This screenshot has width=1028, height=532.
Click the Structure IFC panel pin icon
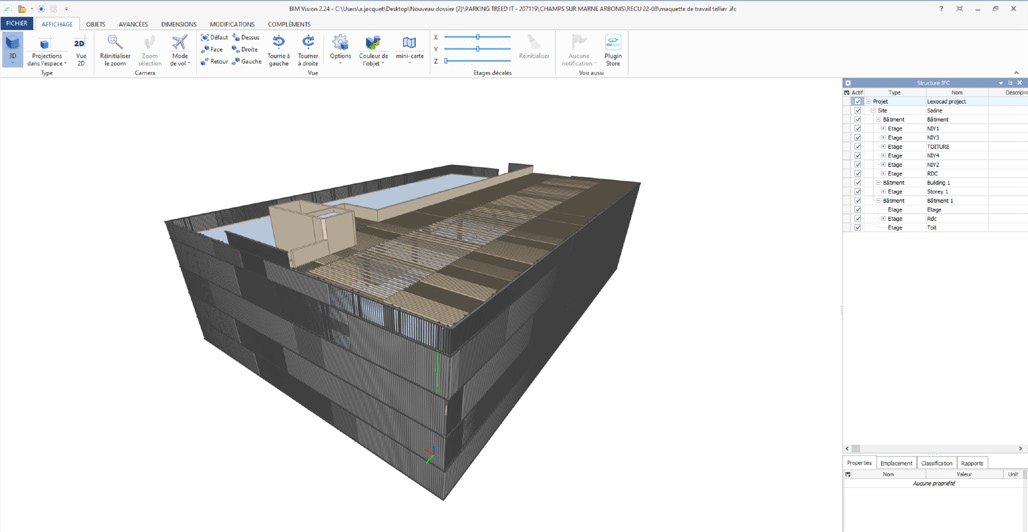[1010, 83]
